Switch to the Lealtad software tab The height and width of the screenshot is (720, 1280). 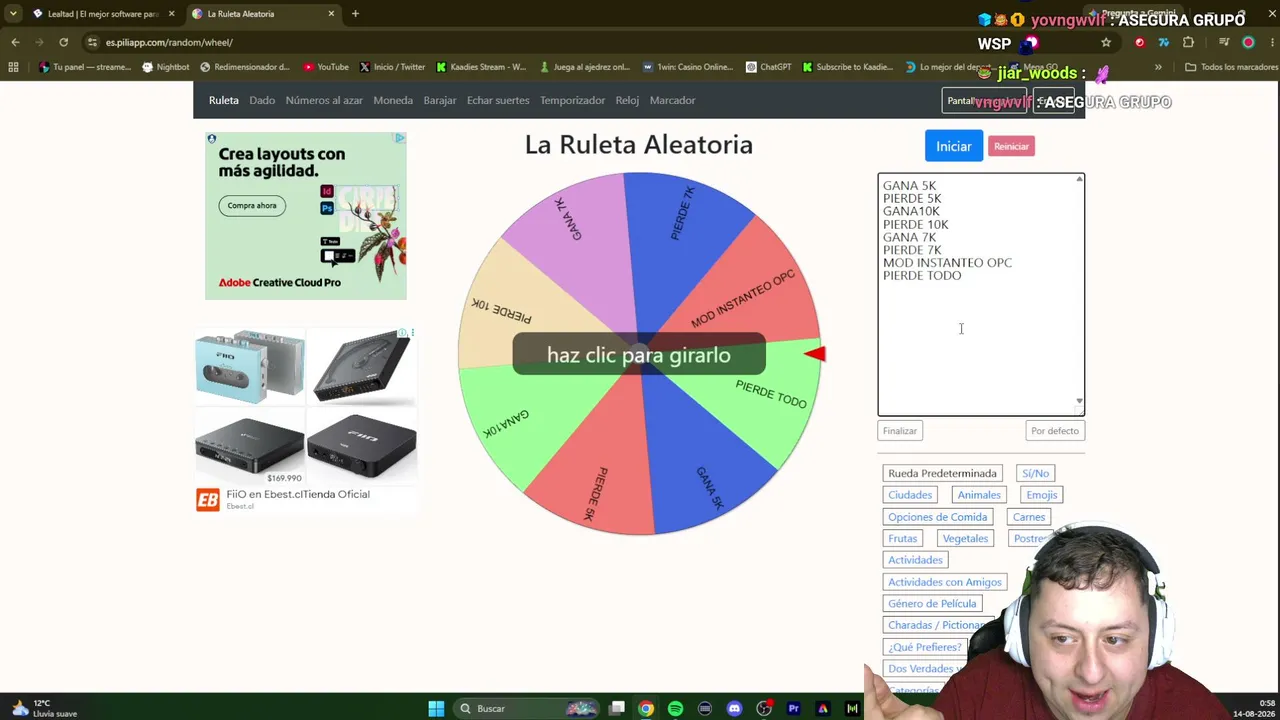tap(103, 14)
